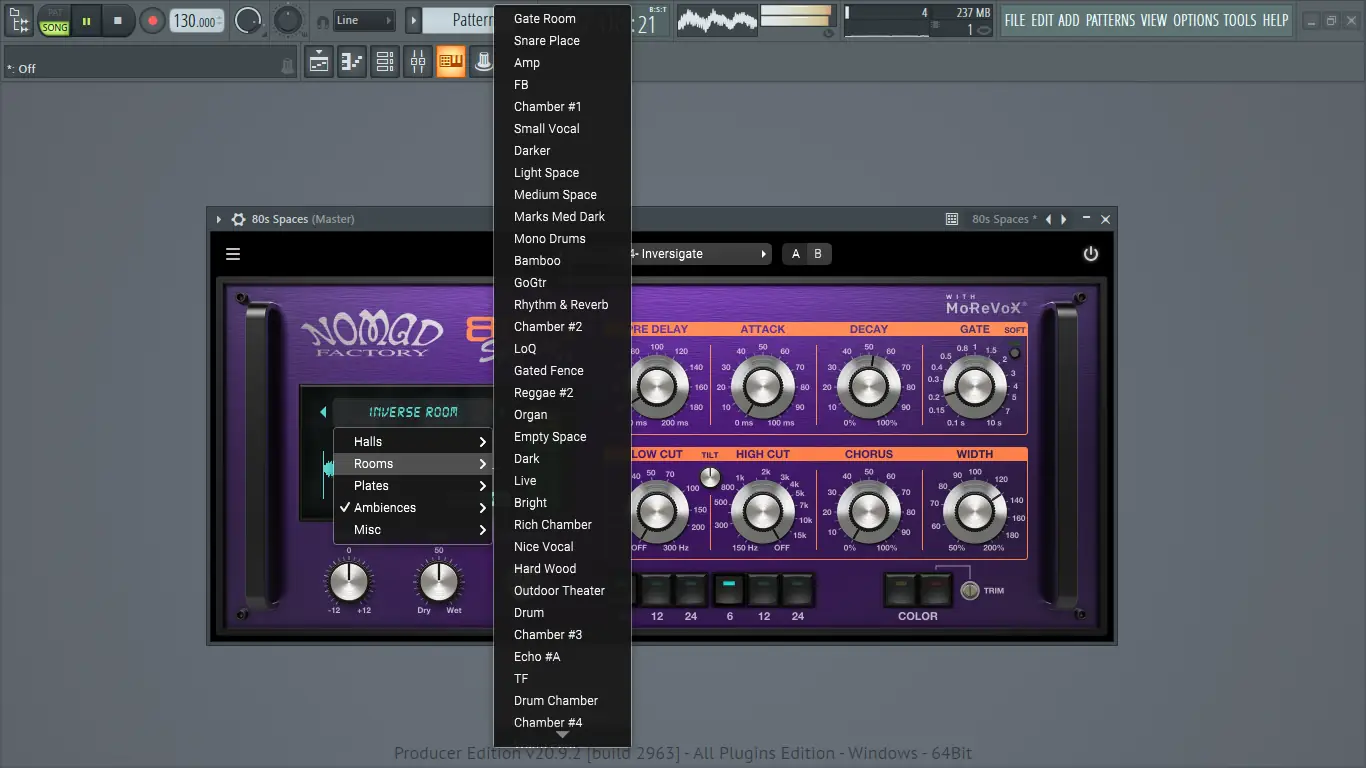This screenshot has width=1366, height=768.
Task: Click the Dry/Wet mix knob
Action: (x=438, y=581)
